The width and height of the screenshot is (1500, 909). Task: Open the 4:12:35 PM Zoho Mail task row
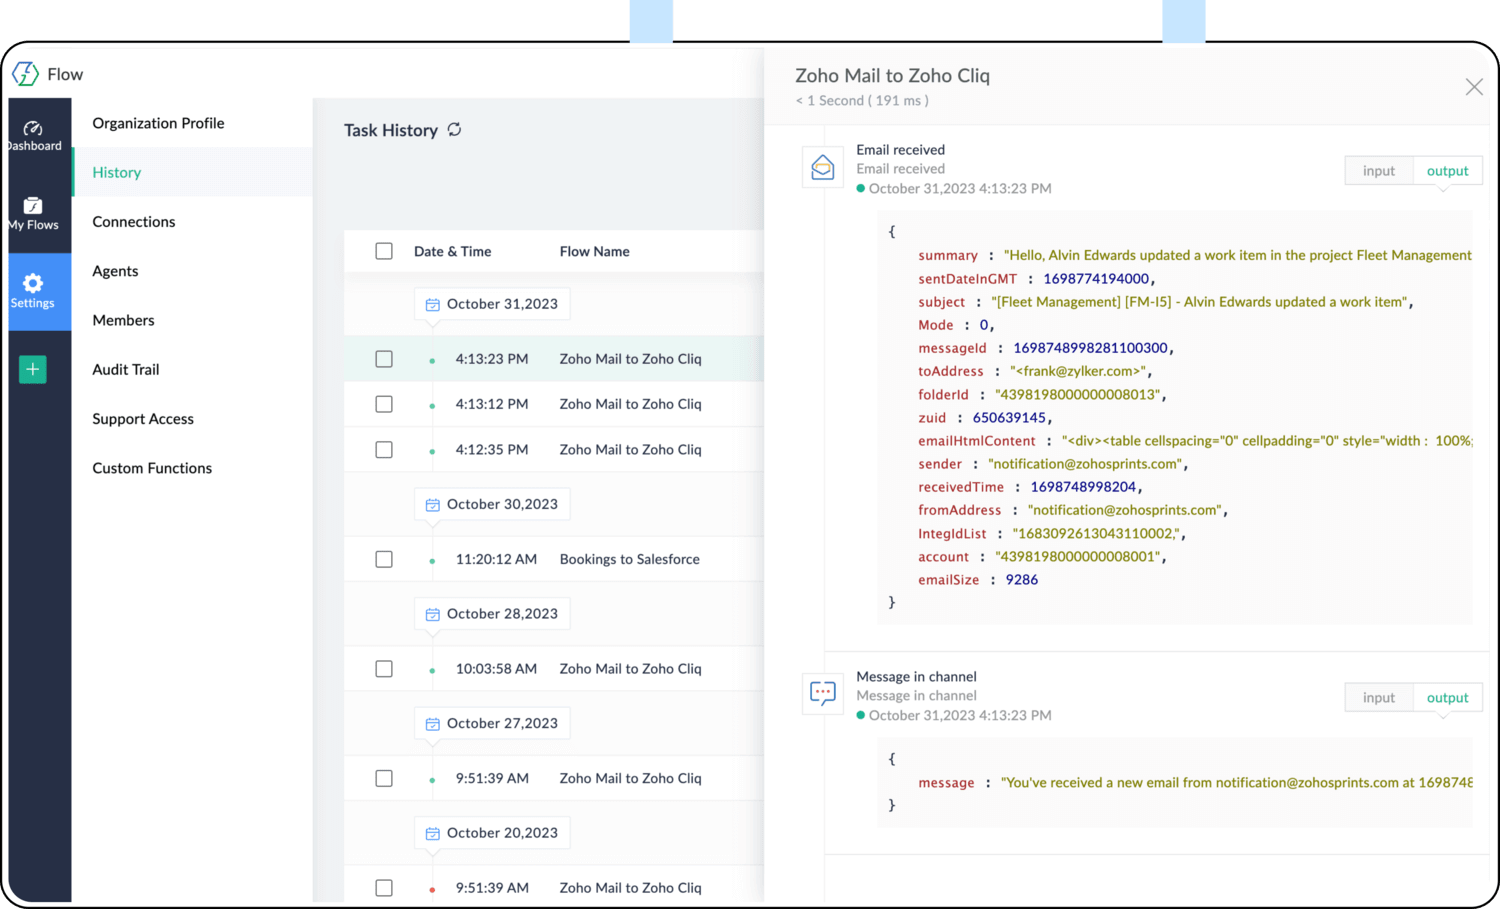tap(630, 450)
